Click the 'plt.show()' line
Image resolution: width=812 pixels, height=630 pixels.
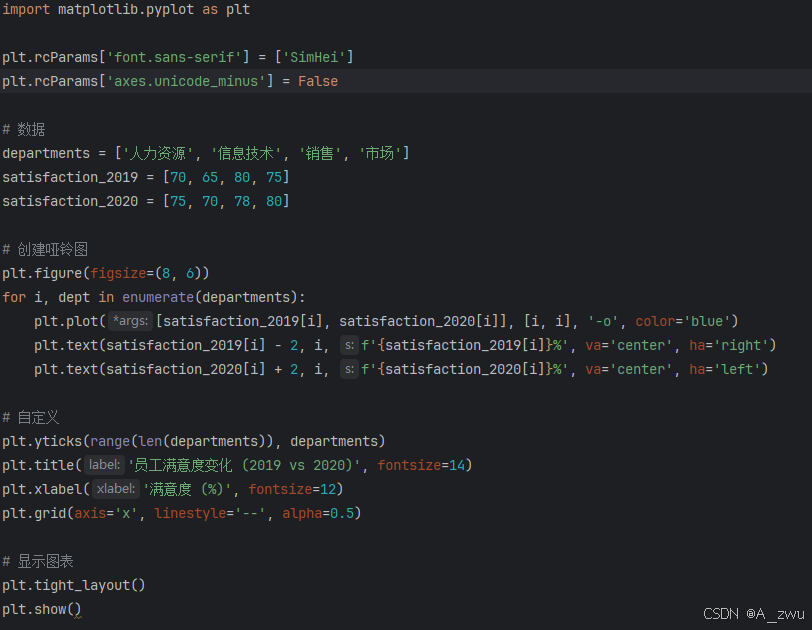pos(42,609)
